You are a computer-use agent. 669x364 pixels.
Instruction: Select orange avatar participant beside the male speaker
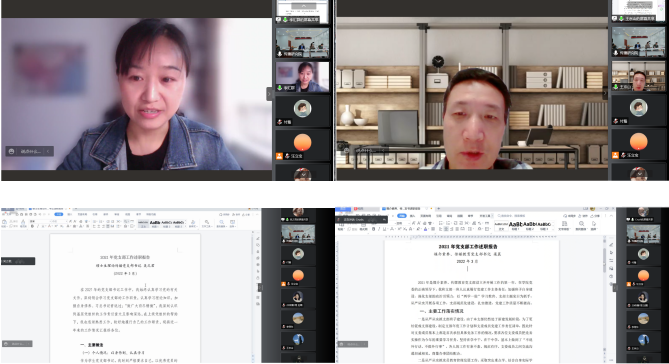(x=638, y=142)
